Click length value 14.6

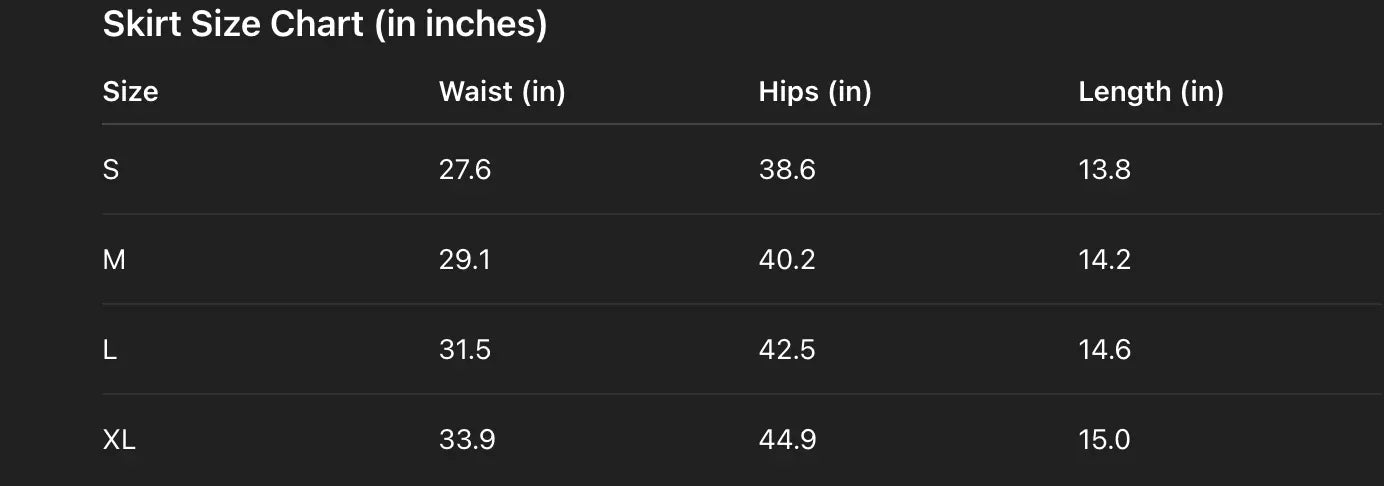(1104, 350)
